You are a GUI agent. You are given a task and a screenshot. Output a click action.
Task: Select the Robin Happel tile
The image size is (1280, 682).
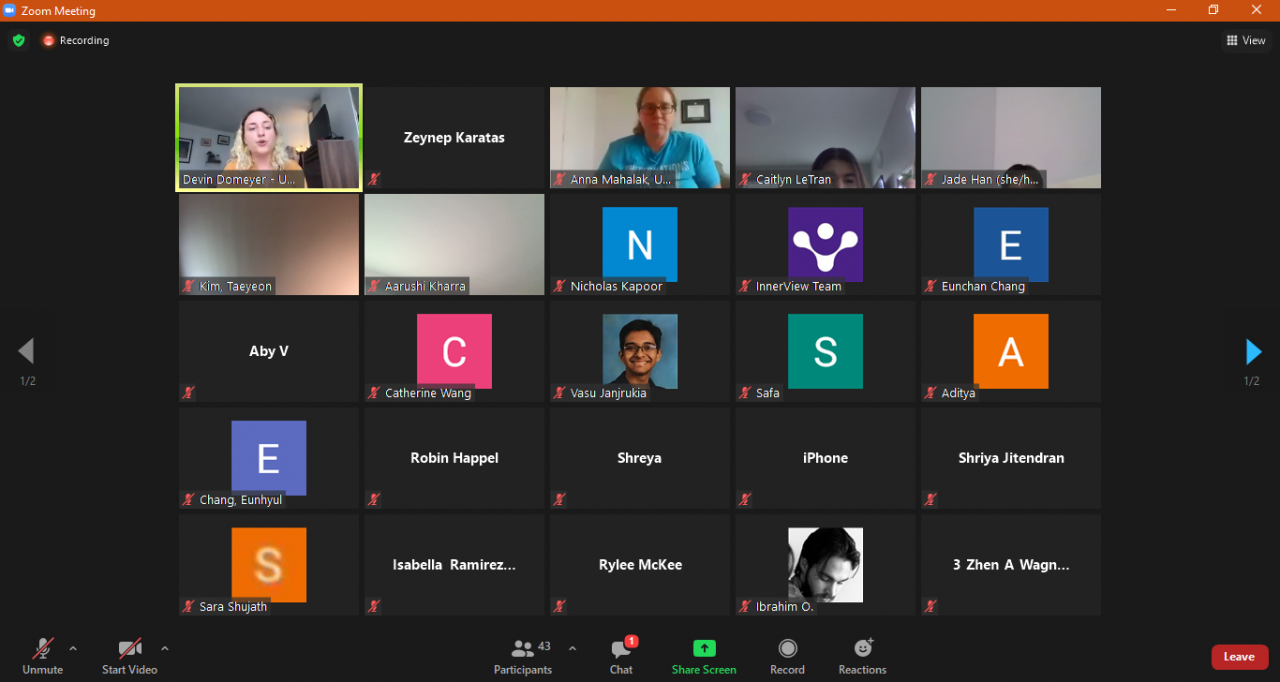(454, 458)
